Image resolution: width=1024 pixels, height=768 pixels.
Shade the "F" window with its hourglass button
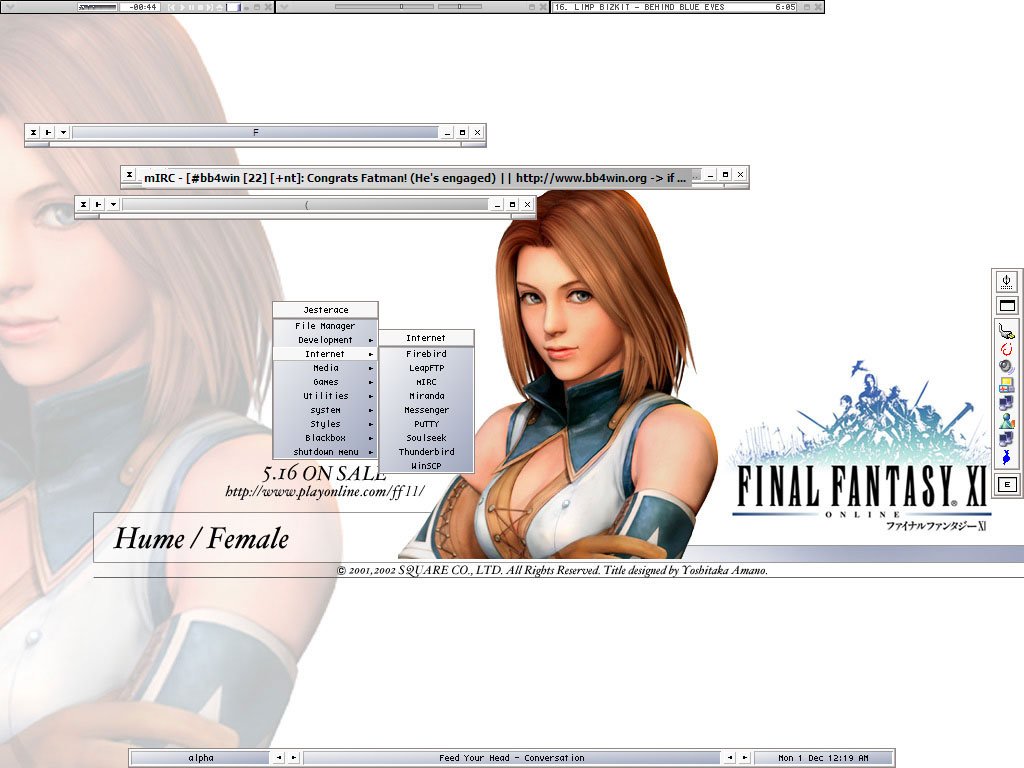pos(33,133)
